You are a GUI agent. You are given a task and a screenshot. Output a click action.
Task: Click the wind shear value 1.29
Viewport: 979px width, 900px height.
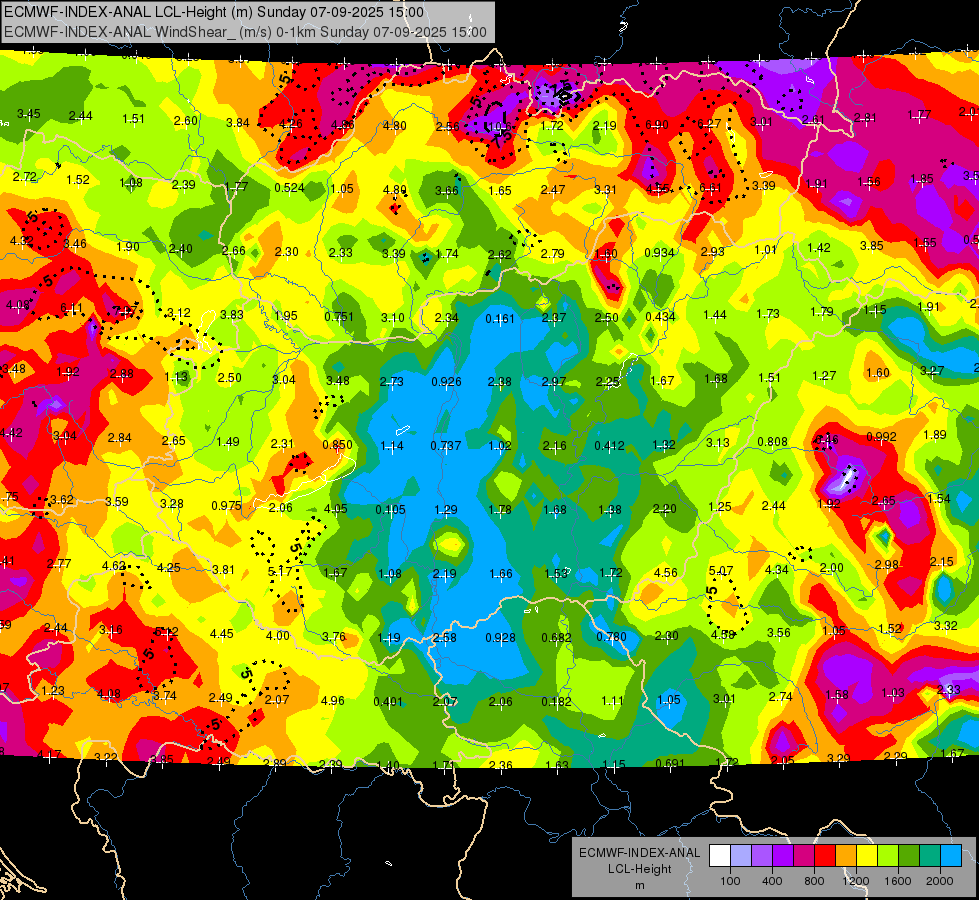point(446,510)
